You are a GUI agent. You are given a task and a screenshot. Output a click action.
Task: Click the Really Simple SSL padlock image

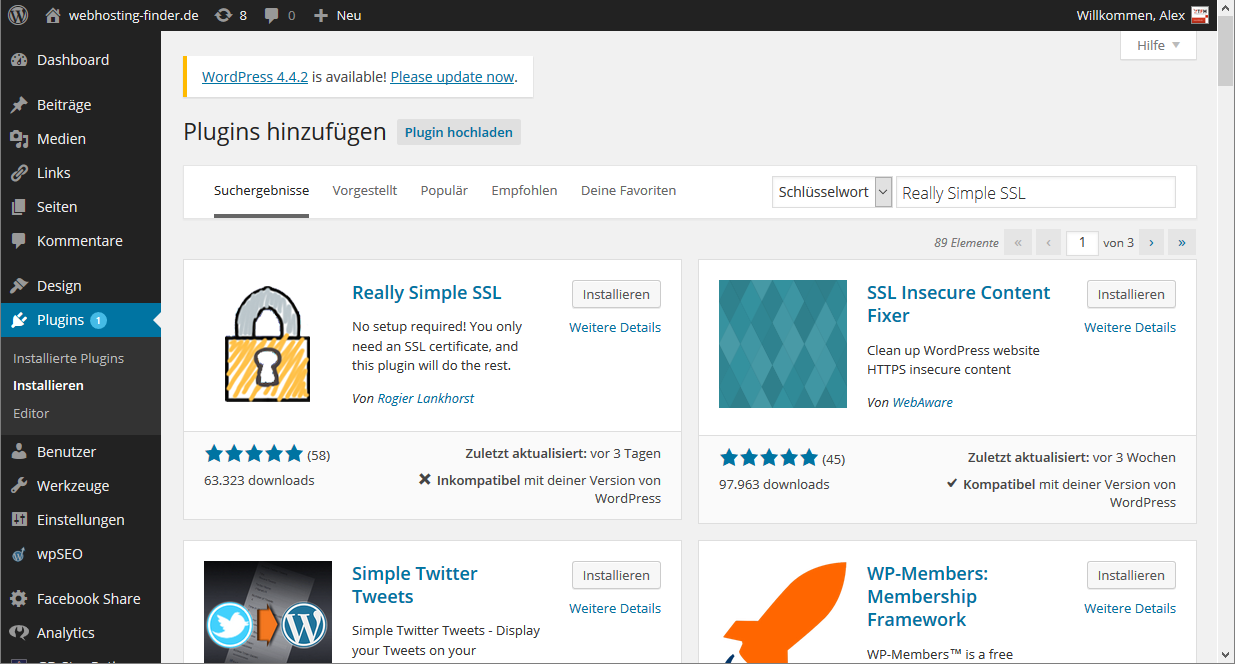pyautogui.click(x=268, y=344)
